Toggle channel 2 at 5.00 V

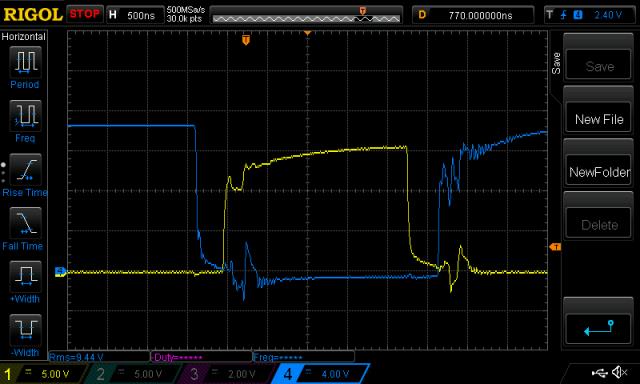pyautogui.click(x=136, y=374)
